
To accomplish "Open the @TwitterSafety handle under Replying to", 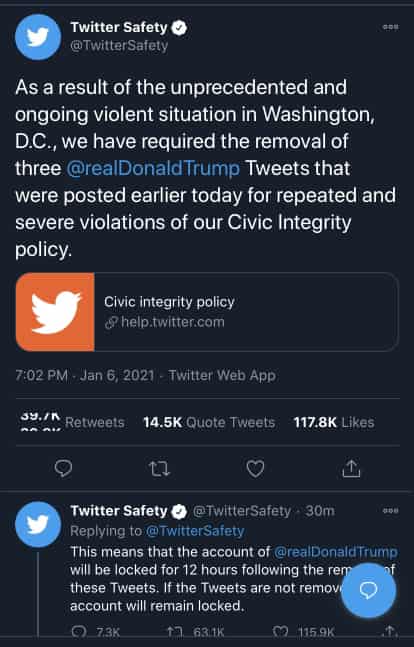I will click(195, 531).
